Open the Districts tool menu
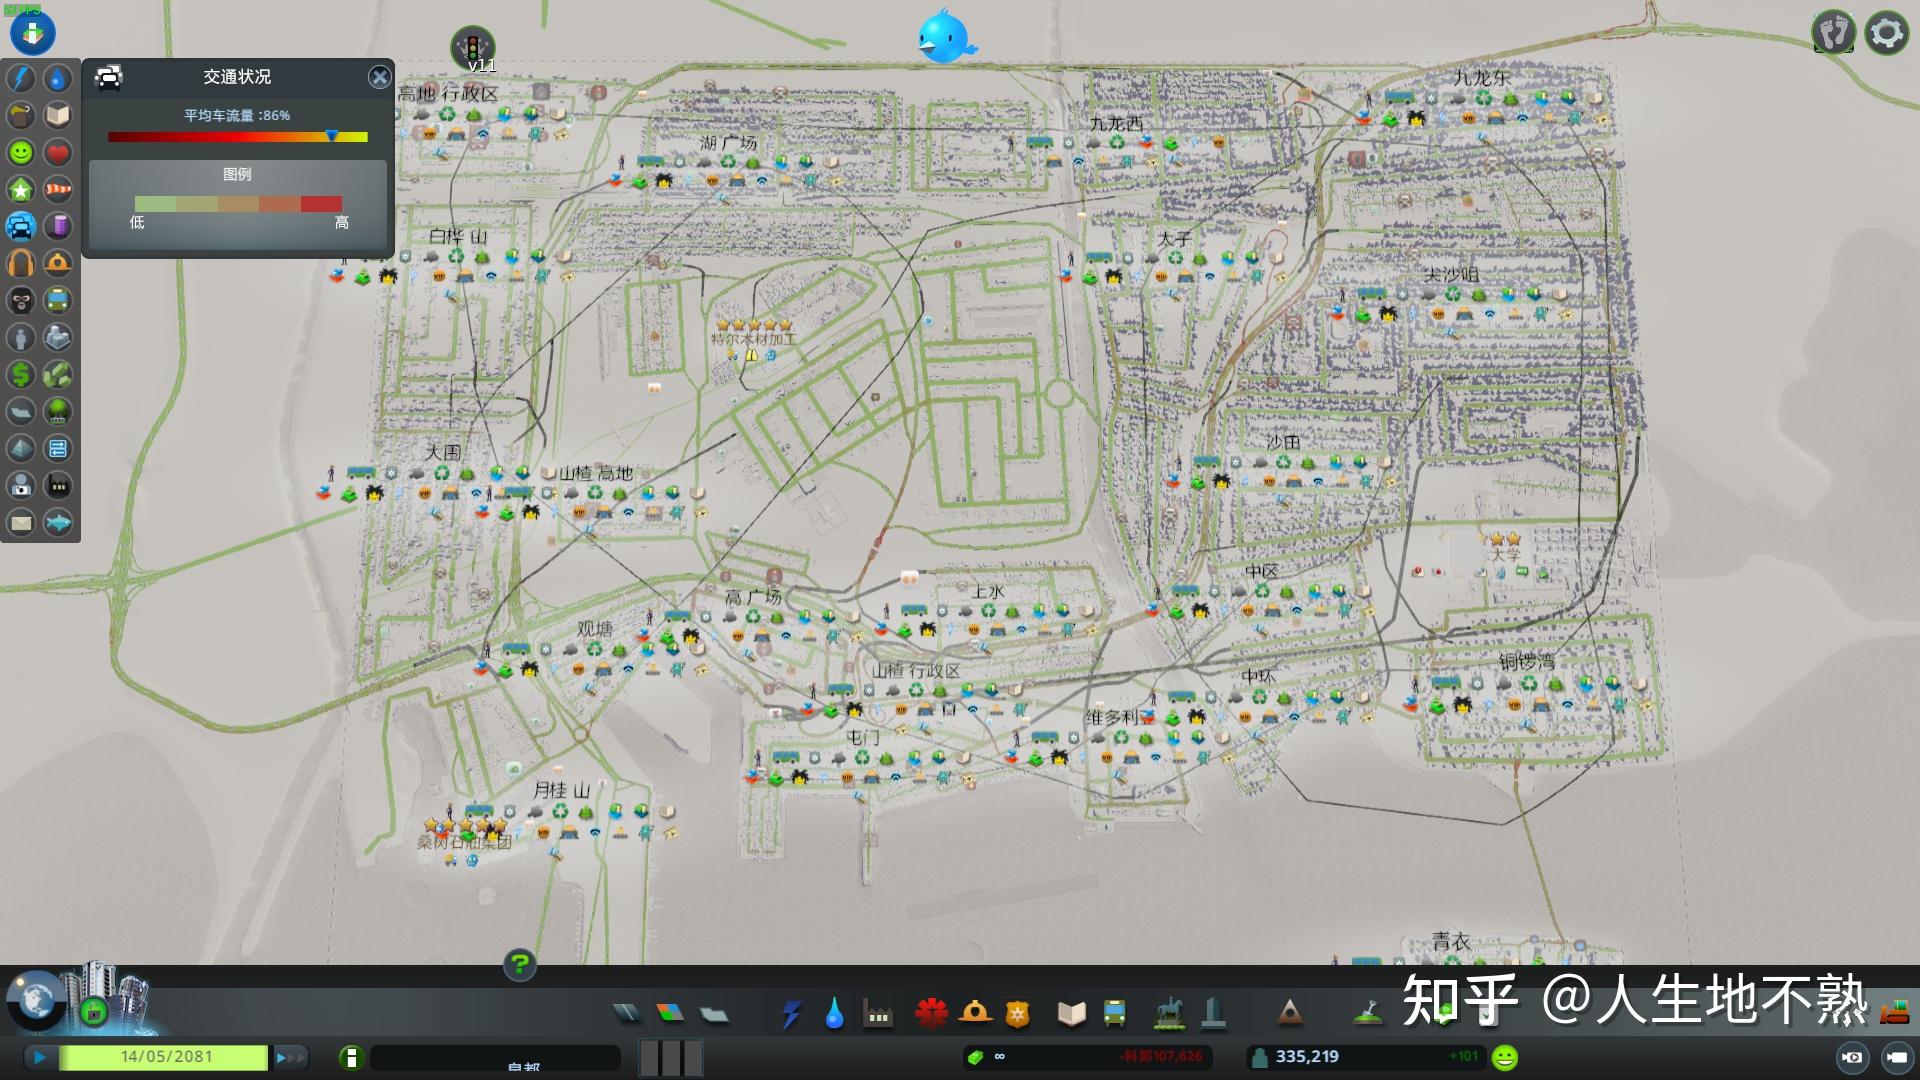The image size is (1920, 1080). [x=714, y=1014]
